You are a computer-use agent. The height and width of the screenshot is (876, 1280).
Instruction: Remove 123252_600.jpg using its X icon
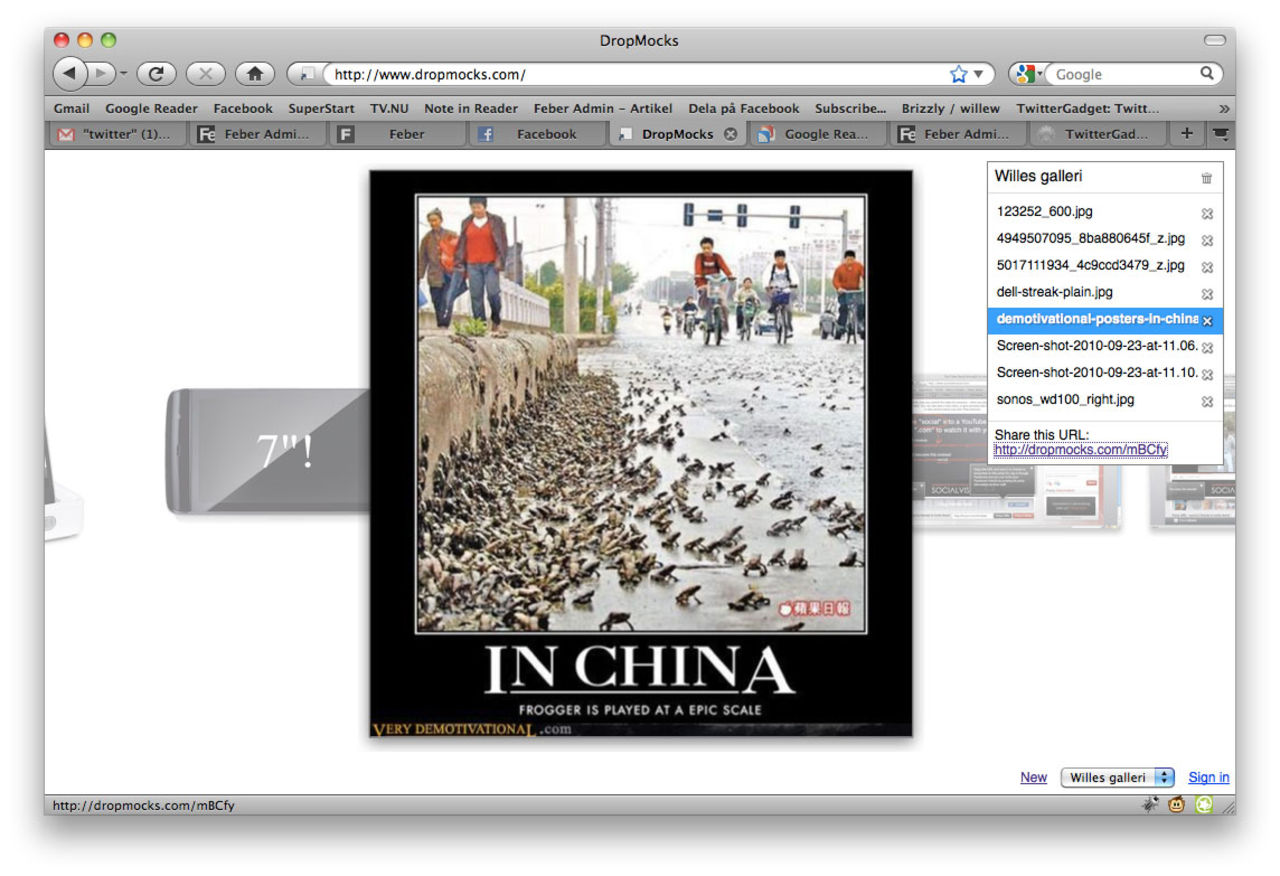tap(1207, 213)
